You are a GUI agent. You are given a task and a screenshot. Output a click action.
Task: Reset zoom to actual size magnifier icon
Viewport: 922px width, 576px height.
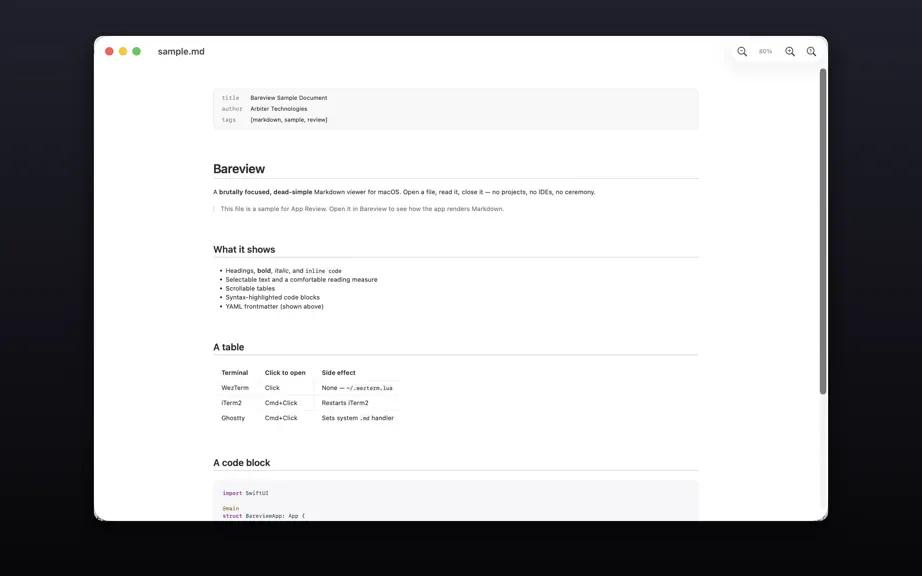811,52
